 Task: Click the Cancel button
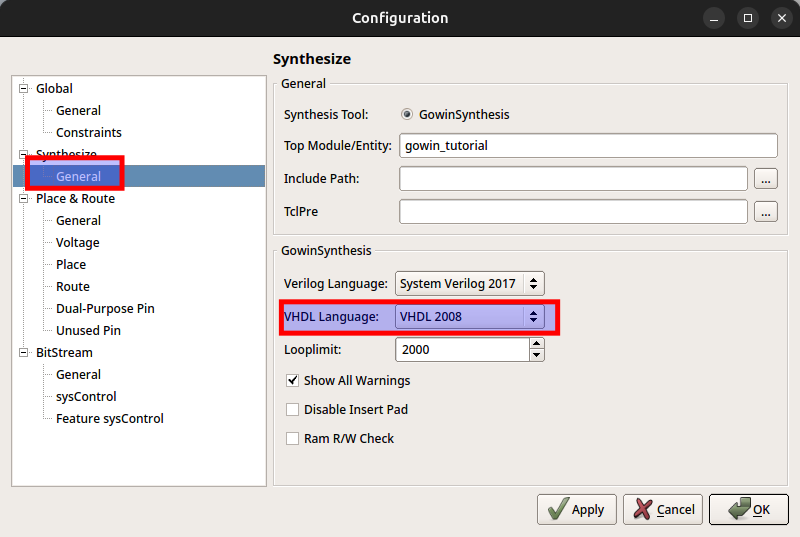coord(663,509)
